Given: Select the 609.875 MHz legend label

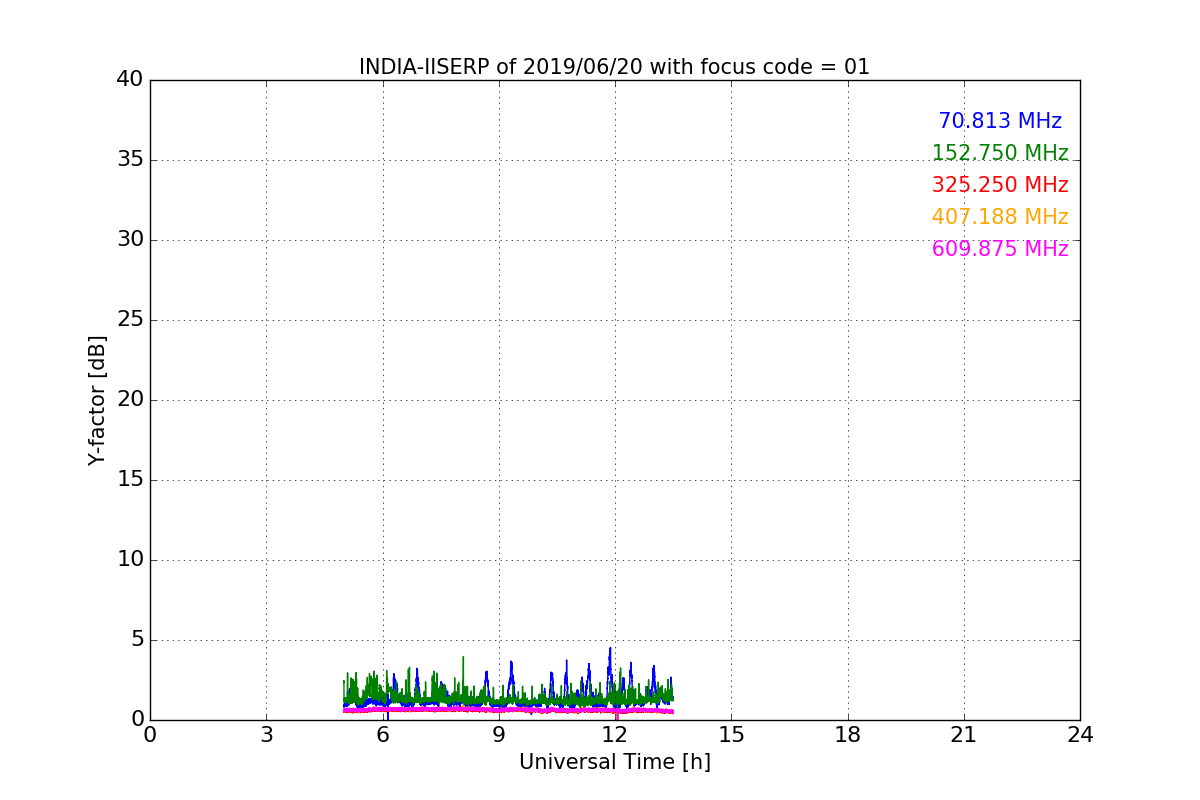Looking at the screenshot, I should [1000, 249].
